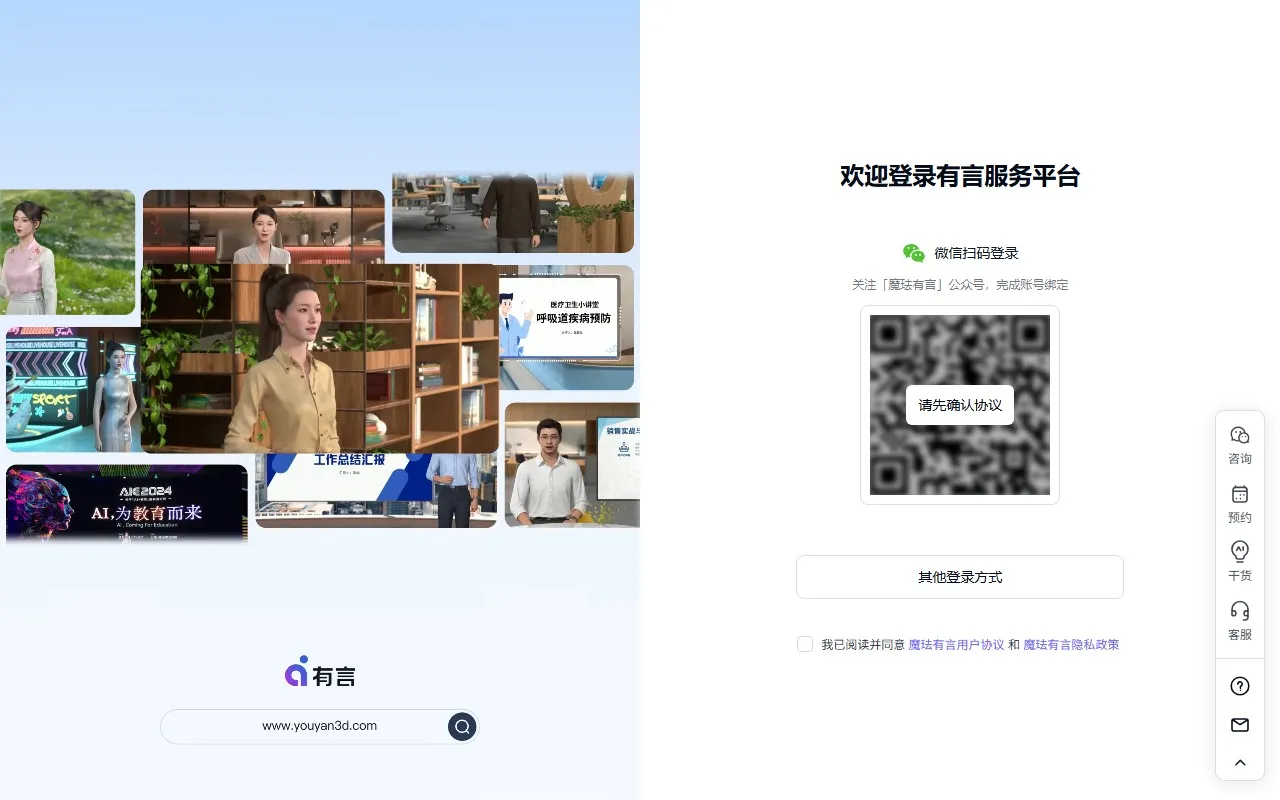
Task: Click the www.youyan3d.com address field
Action: (319, 726)
